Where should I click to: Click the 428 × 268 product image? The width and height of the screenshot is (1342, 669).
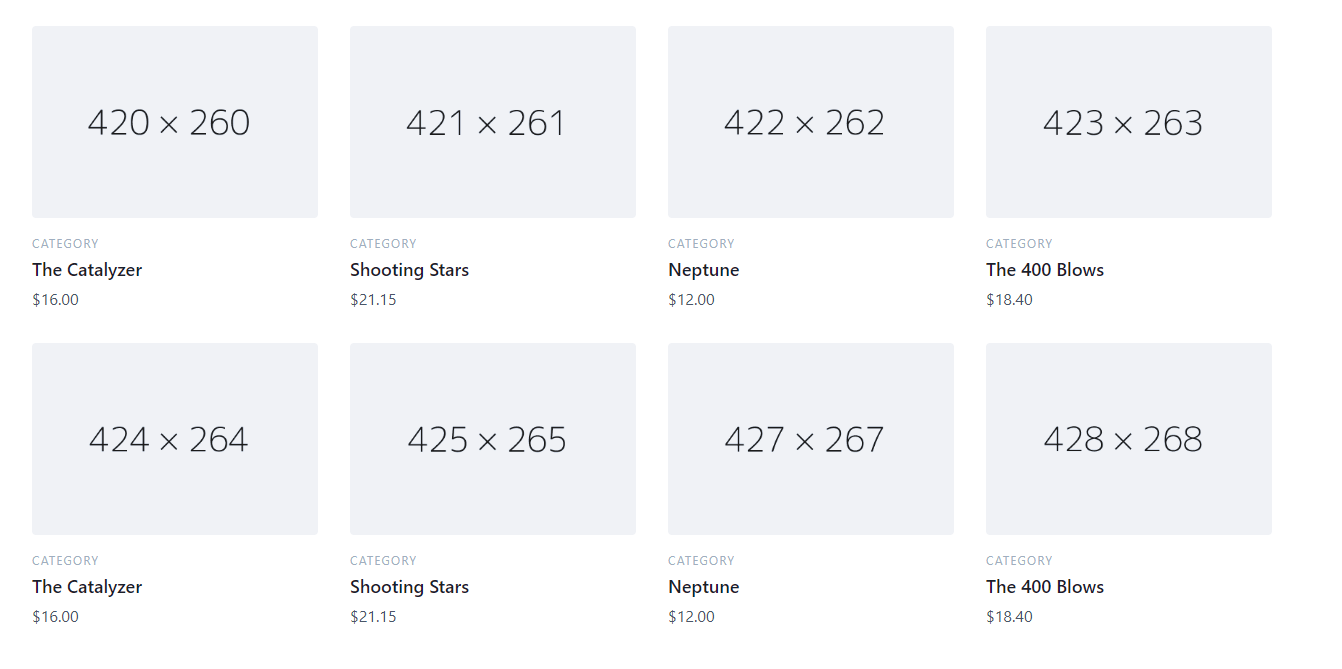[1129, 439]
